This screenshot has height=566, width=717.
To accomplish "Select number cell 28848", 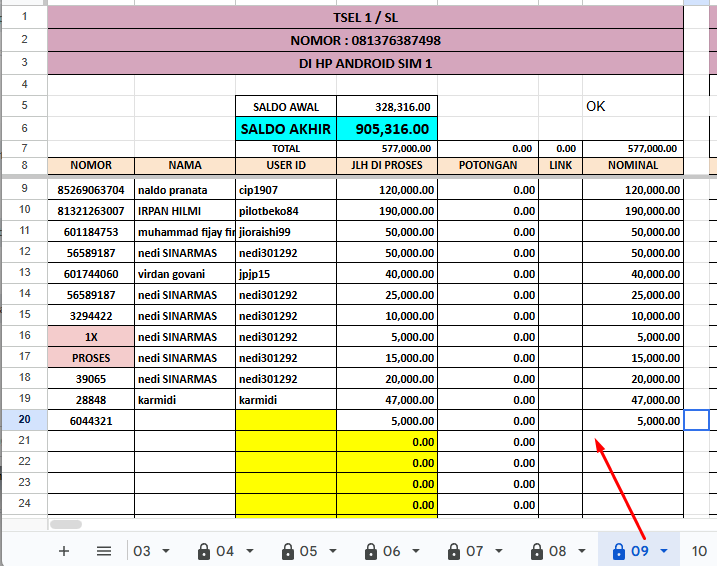I will click(91, 400).
